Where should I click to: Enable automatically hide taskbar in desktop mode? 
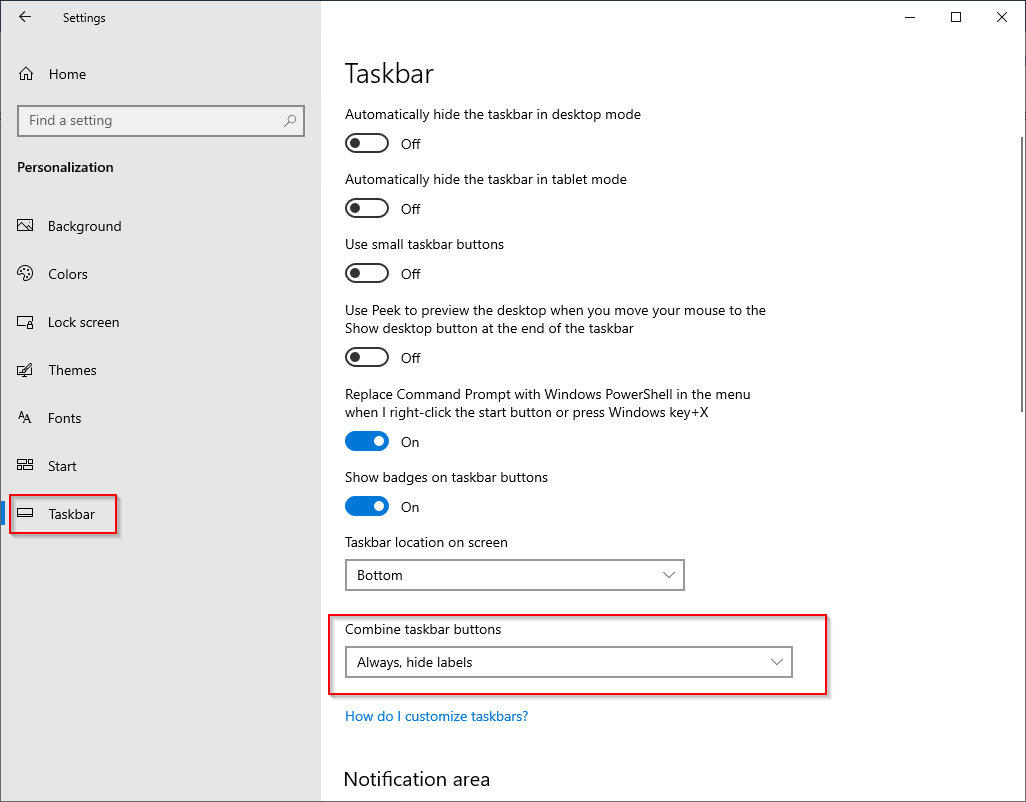pos(366,143)
